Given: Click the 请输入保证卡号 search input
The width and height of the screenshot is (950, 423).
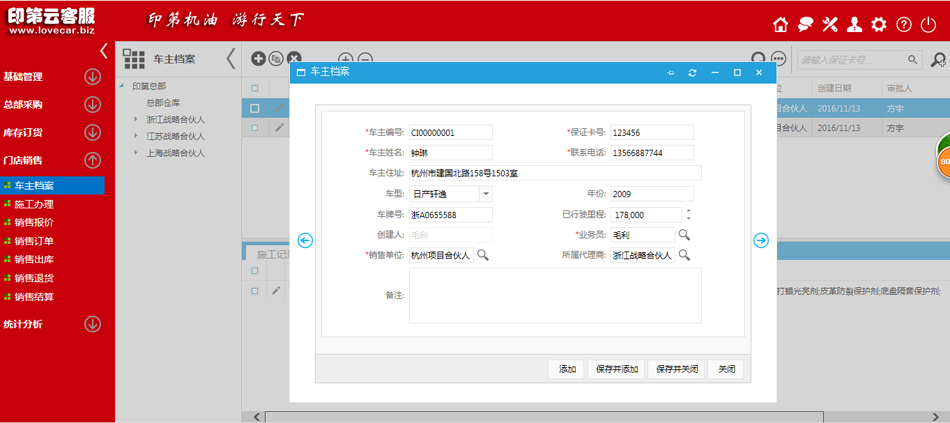Looking at the screenshot, I should [x=851, y=59].
